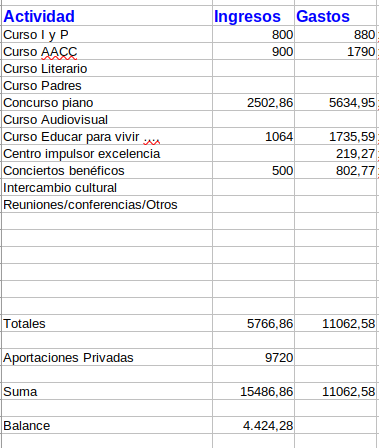Image resolution: width=379 pixels, height=448 pixels.
Task: Select the Curso Educar para vivir cell
Action: [107, 136]
